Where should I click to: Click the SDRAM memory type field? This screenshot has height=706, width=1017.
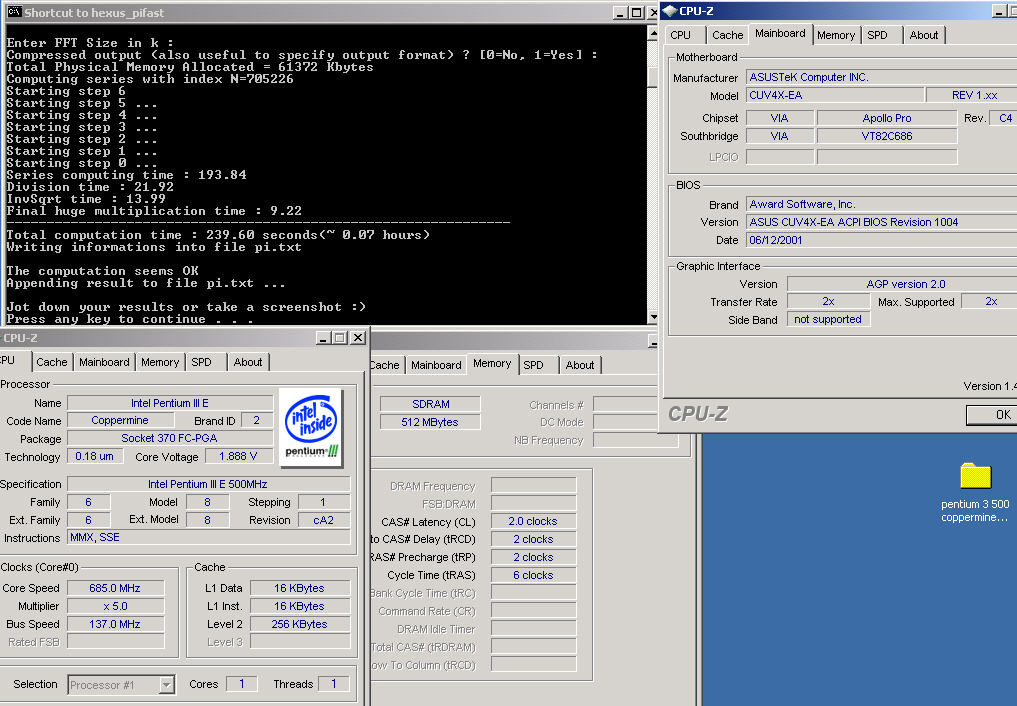tap(430, 404)
